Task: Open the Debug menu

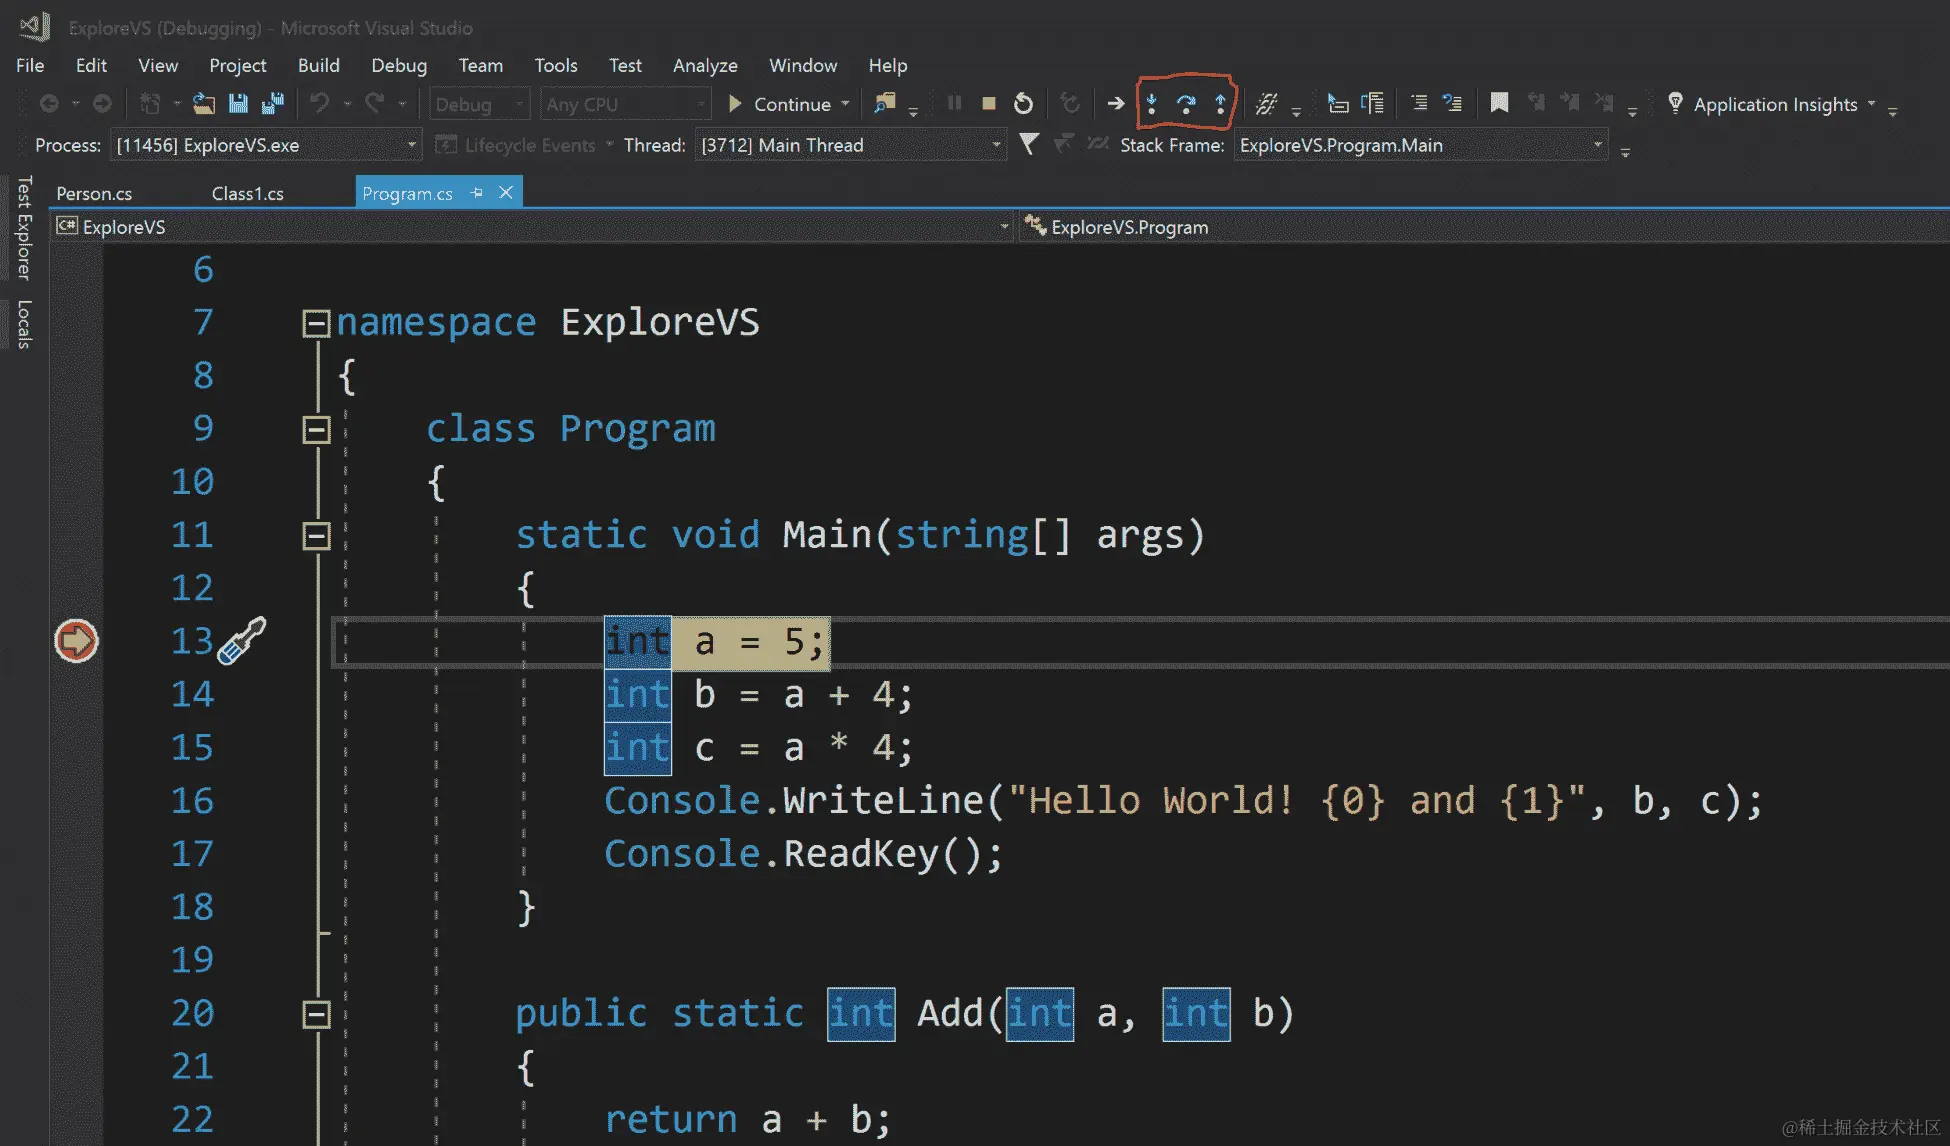Action: (x=398, y=65)
